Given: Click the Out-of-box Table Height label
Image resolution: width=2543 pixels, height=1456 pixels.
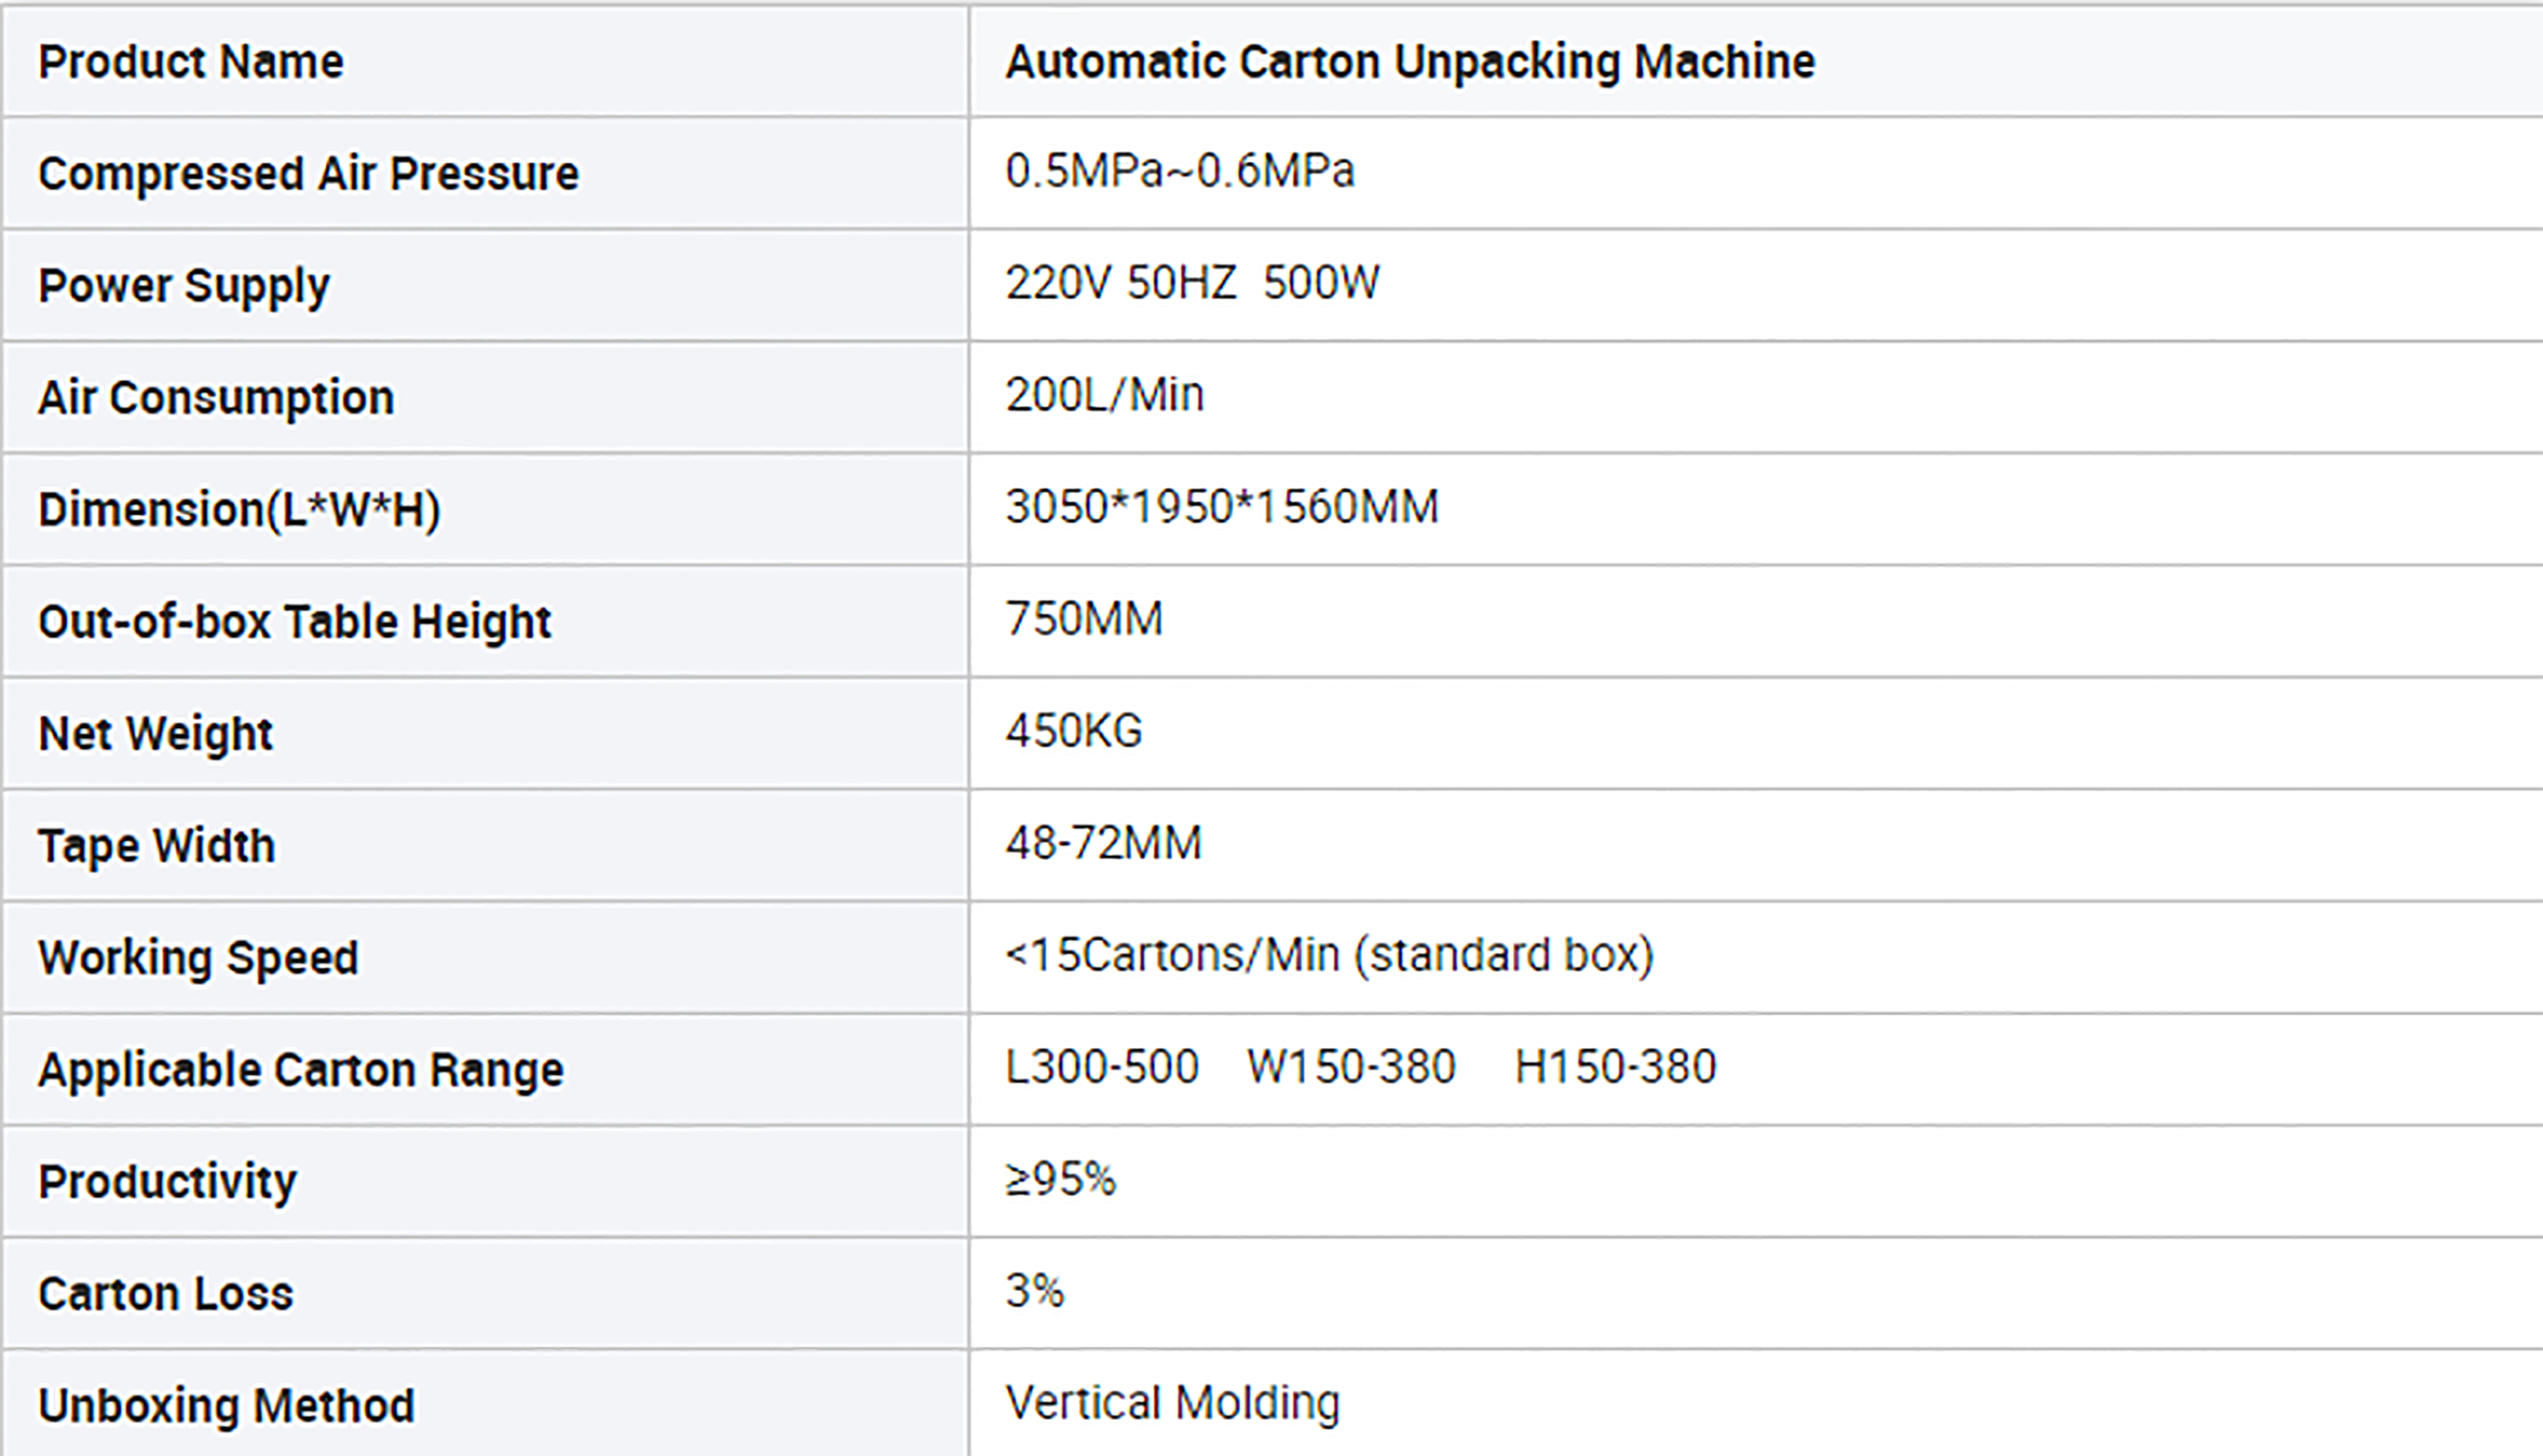Looking at the screenshot, I should click(x=294, y=622).
